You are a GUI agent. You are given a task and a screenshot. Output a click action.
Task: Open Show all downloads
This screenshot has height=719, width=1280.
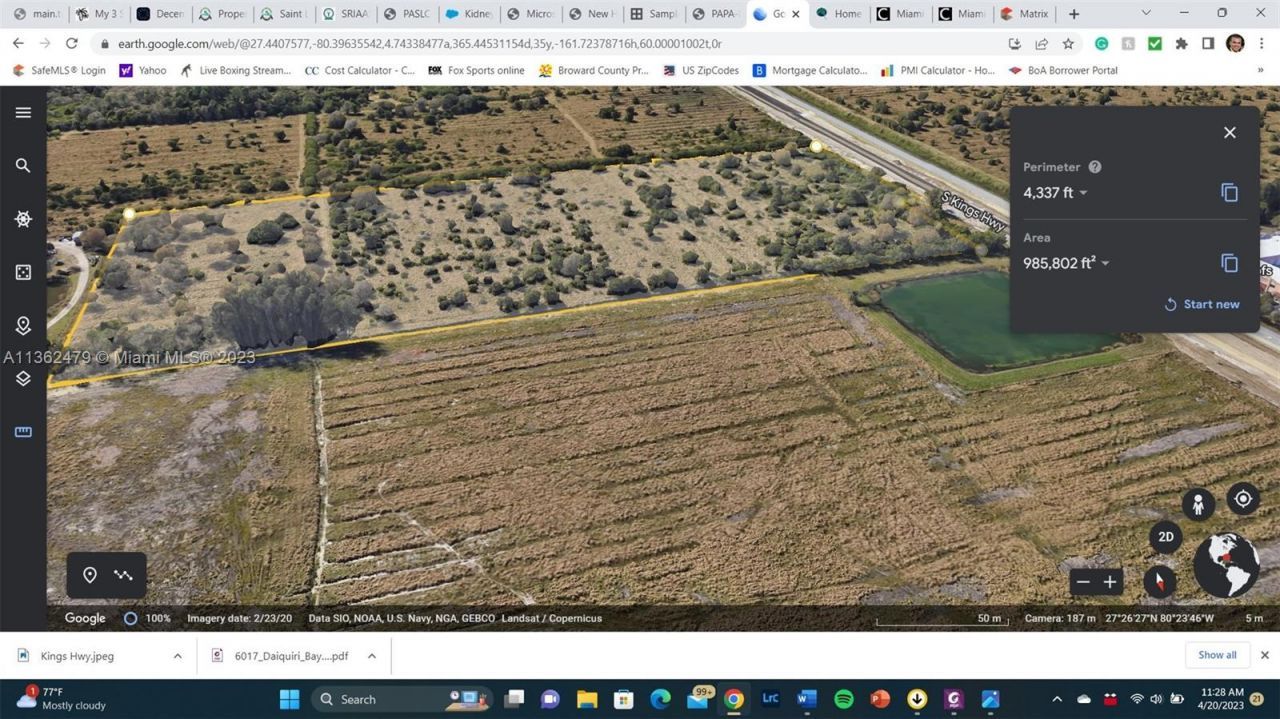pos(1217,655)
